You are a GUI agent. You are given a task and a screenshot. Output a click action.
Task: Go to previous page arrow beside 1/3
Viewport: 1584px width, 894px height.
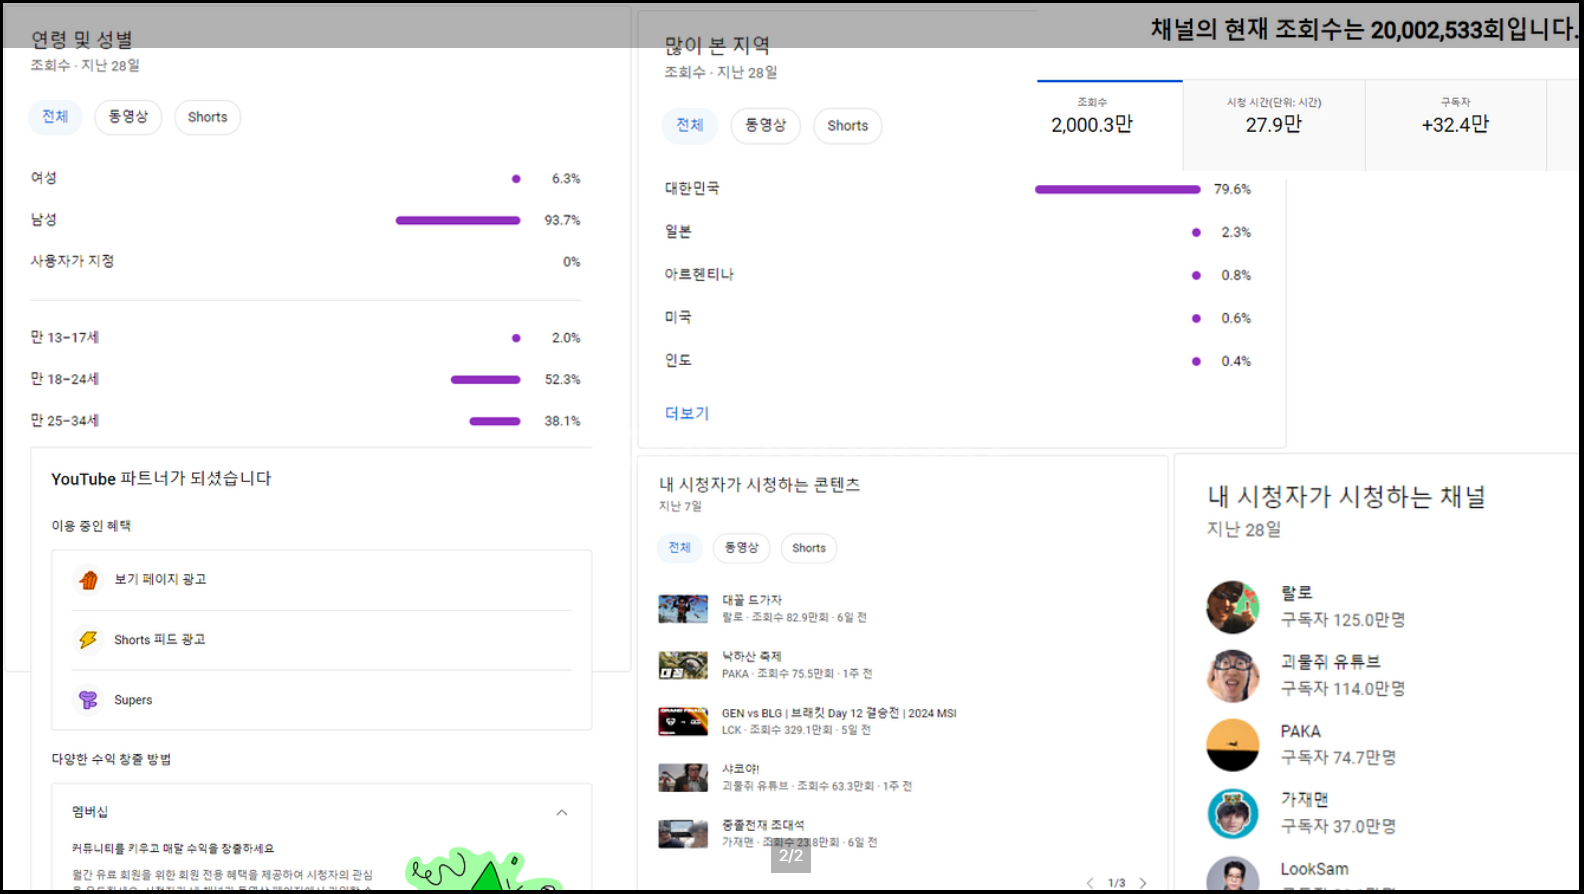tap(1090, 883)
